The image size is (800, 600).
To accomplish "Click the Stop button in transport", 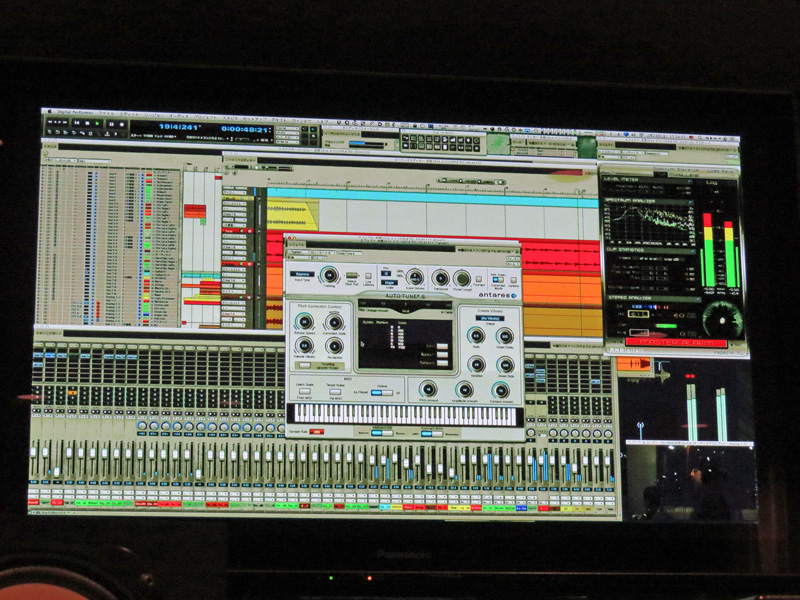I will point(87,123).
